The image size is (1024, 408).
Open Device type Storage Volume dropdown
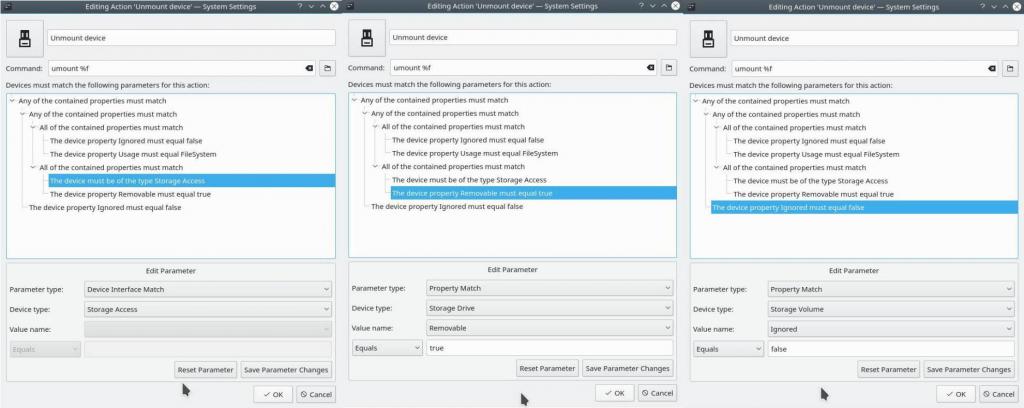(x=891, y=309)
